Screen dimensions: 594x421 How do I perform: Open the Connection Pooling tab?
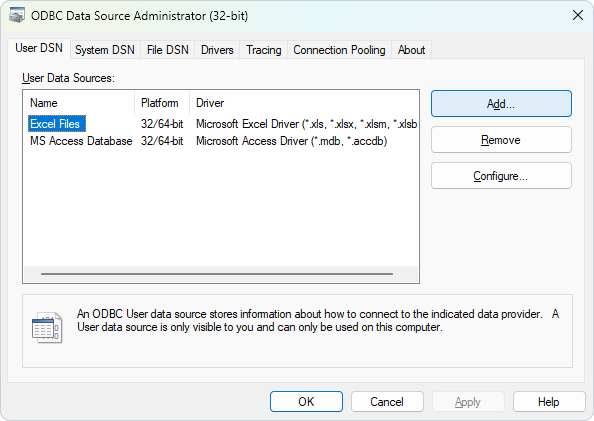[339, 50]
